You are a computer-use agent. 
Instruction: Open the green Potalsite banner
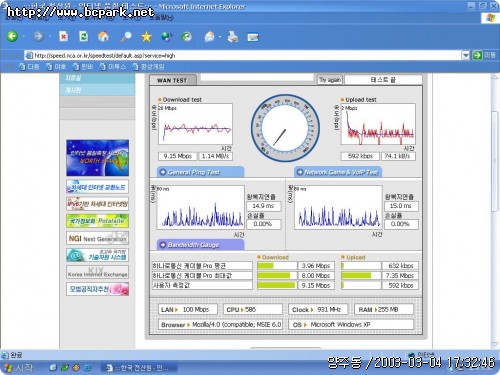(x=97, y=221)
